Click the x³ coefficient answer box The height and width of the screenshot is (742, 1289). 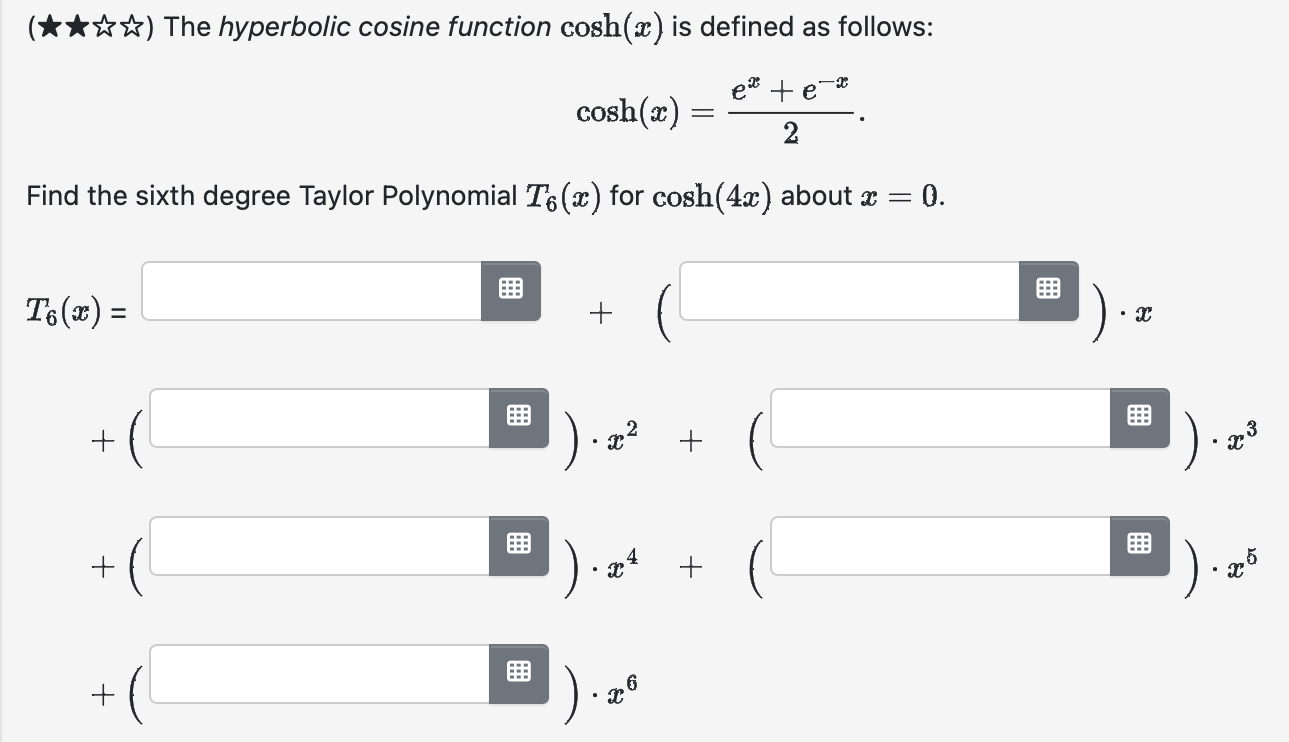pyautogui.click(x=940, y=418)
